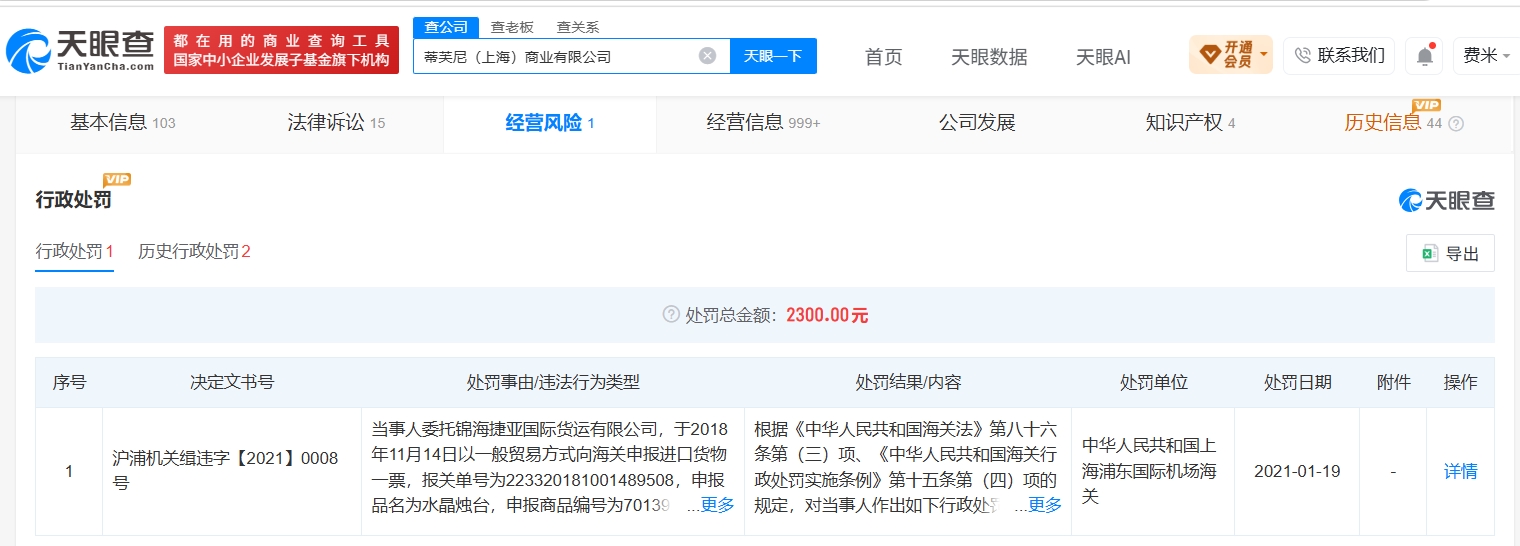Open 天眼AI in the top navigation
1520x546 pixels.
[x=1103, y=57]
